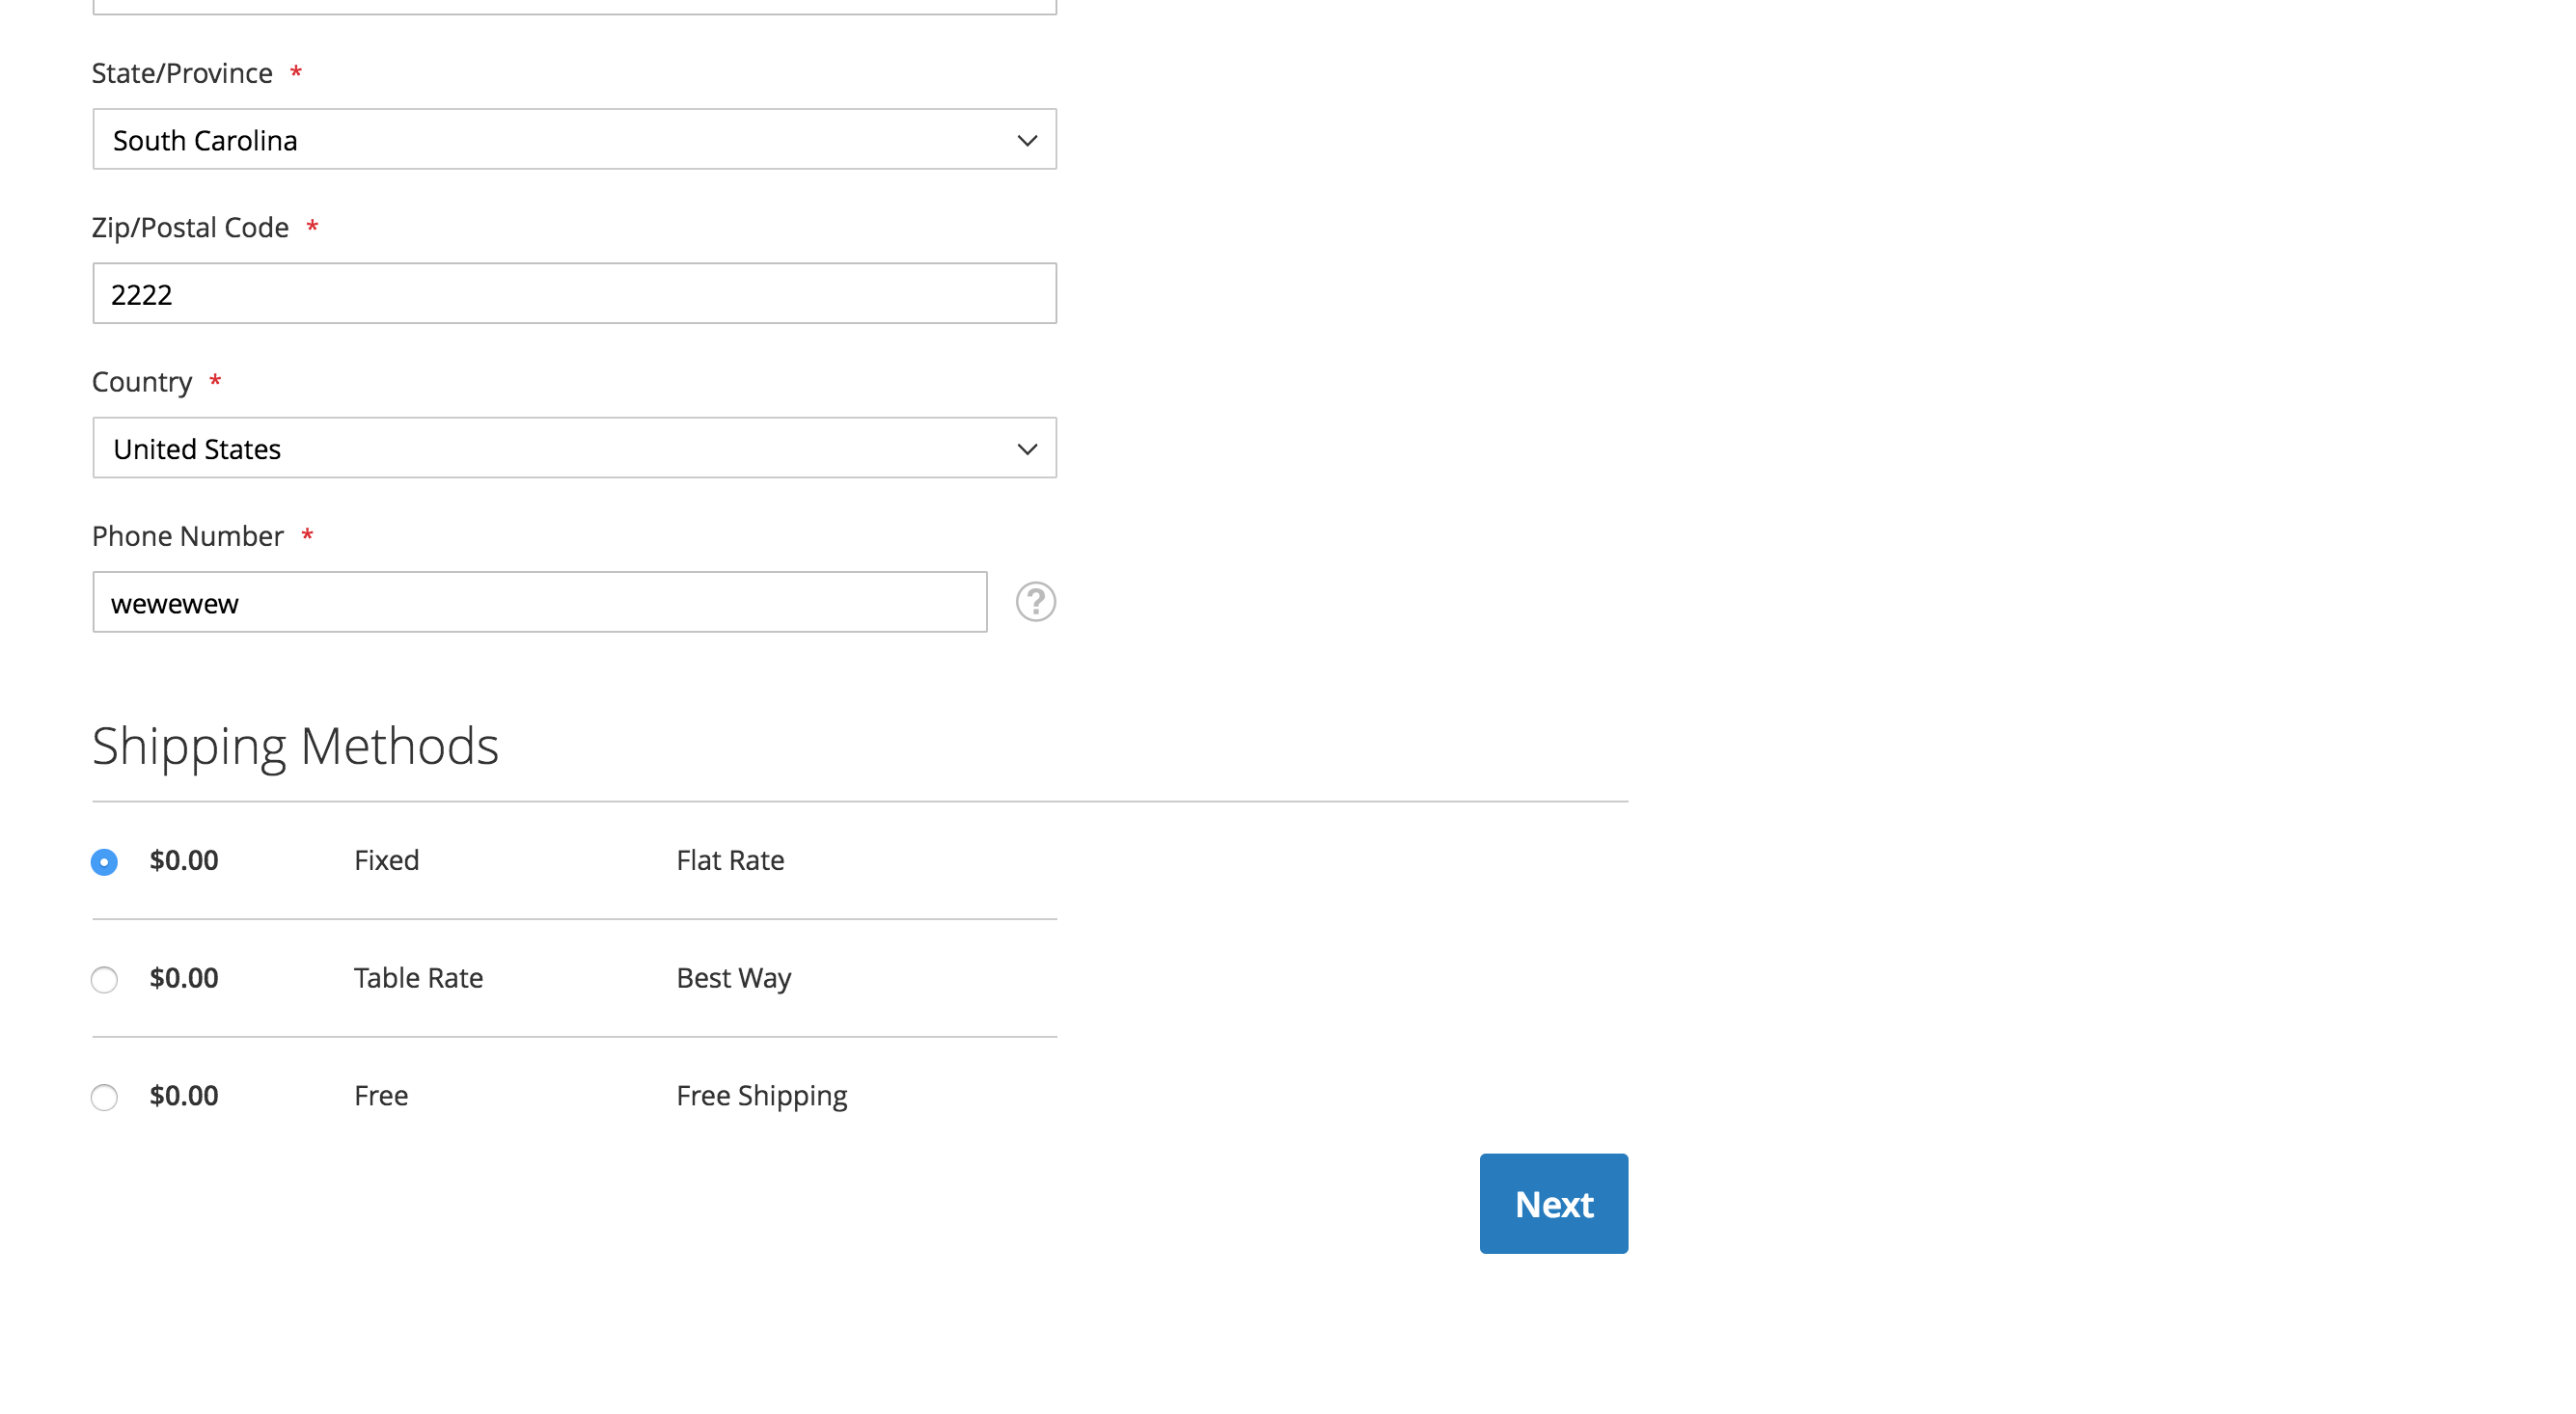The width and height of the screenshot is (2576, 1414).
Task: Click the $0.00 price in Free Shipping row
Action: pyautogui.click(x=184, y=1096)
